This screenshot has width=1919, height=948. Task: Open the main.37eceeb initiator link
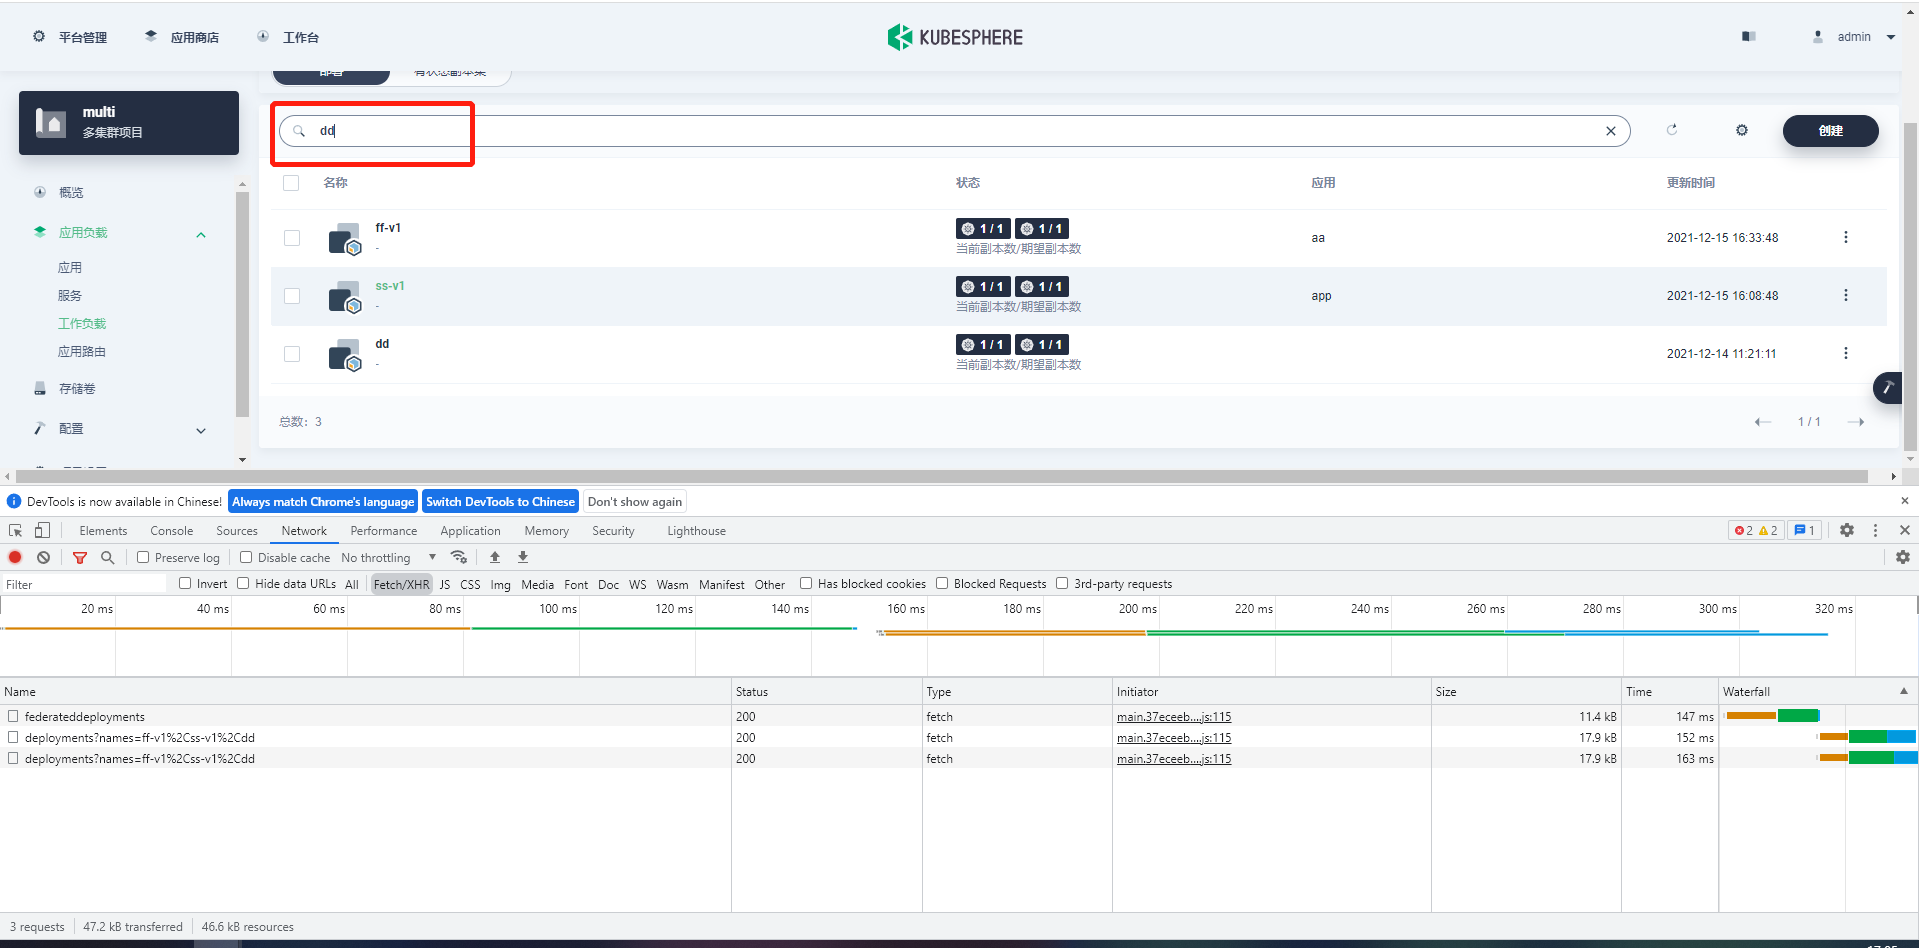1173,716
